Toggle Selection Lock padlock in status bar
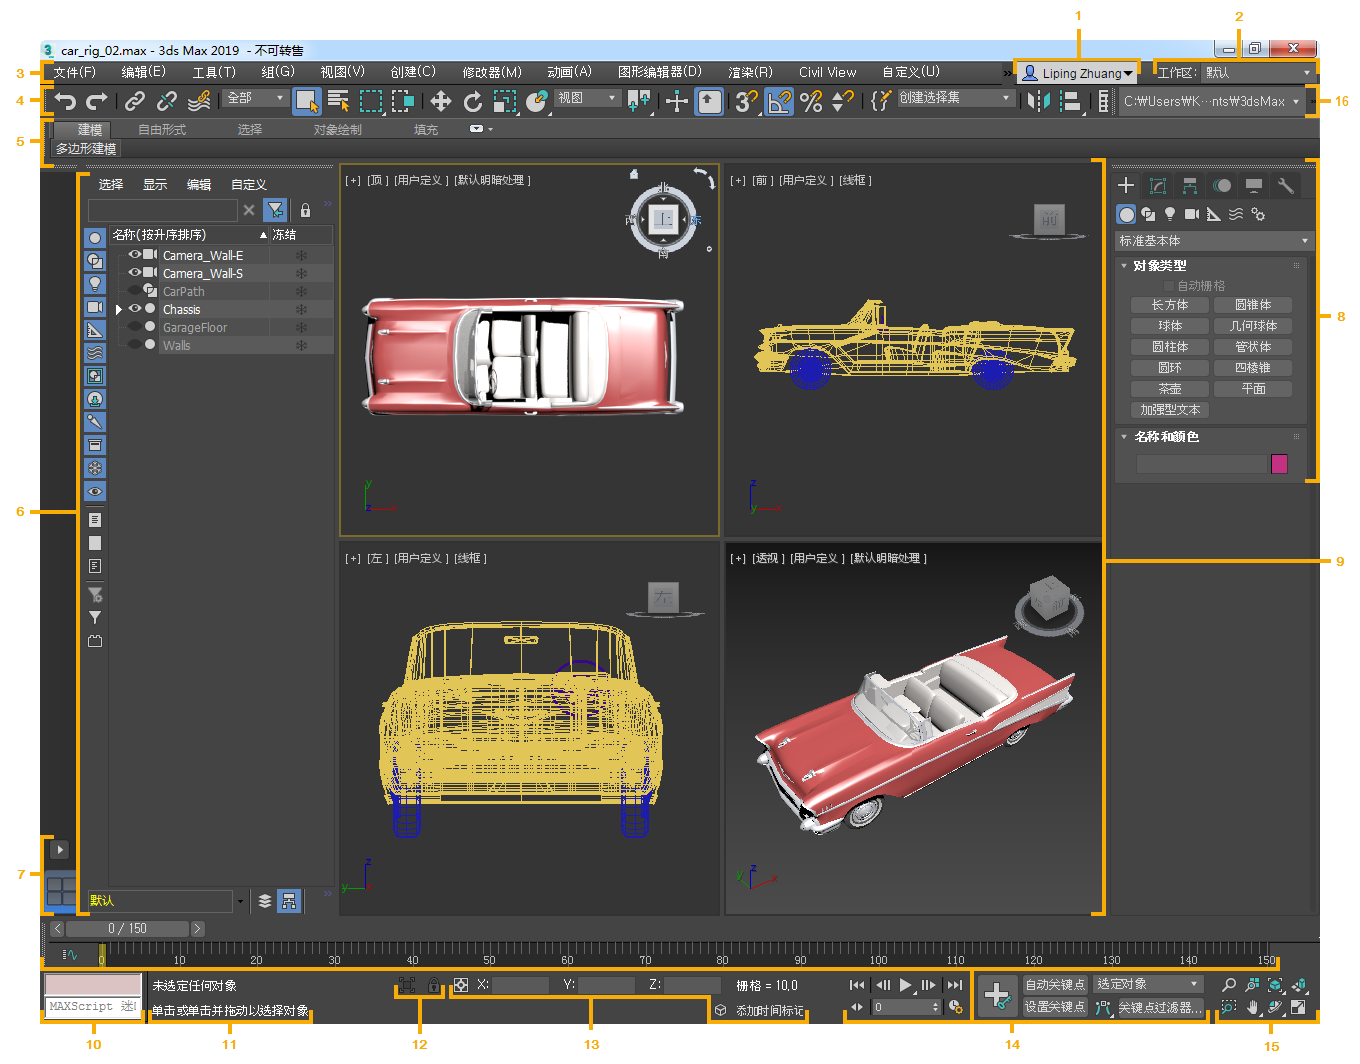The image size is (1360, 1064). pos(434,985)
